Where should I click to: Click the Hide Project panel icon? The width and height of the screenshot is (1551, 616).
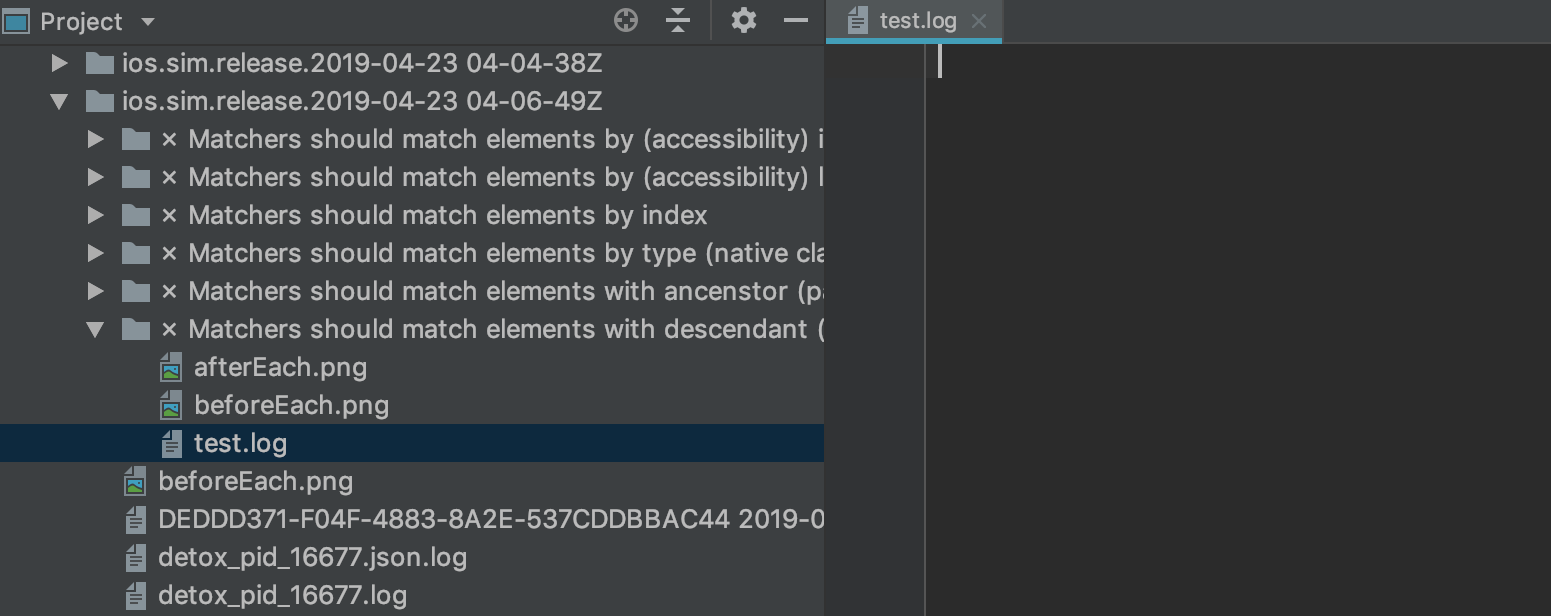coord(797,20)
